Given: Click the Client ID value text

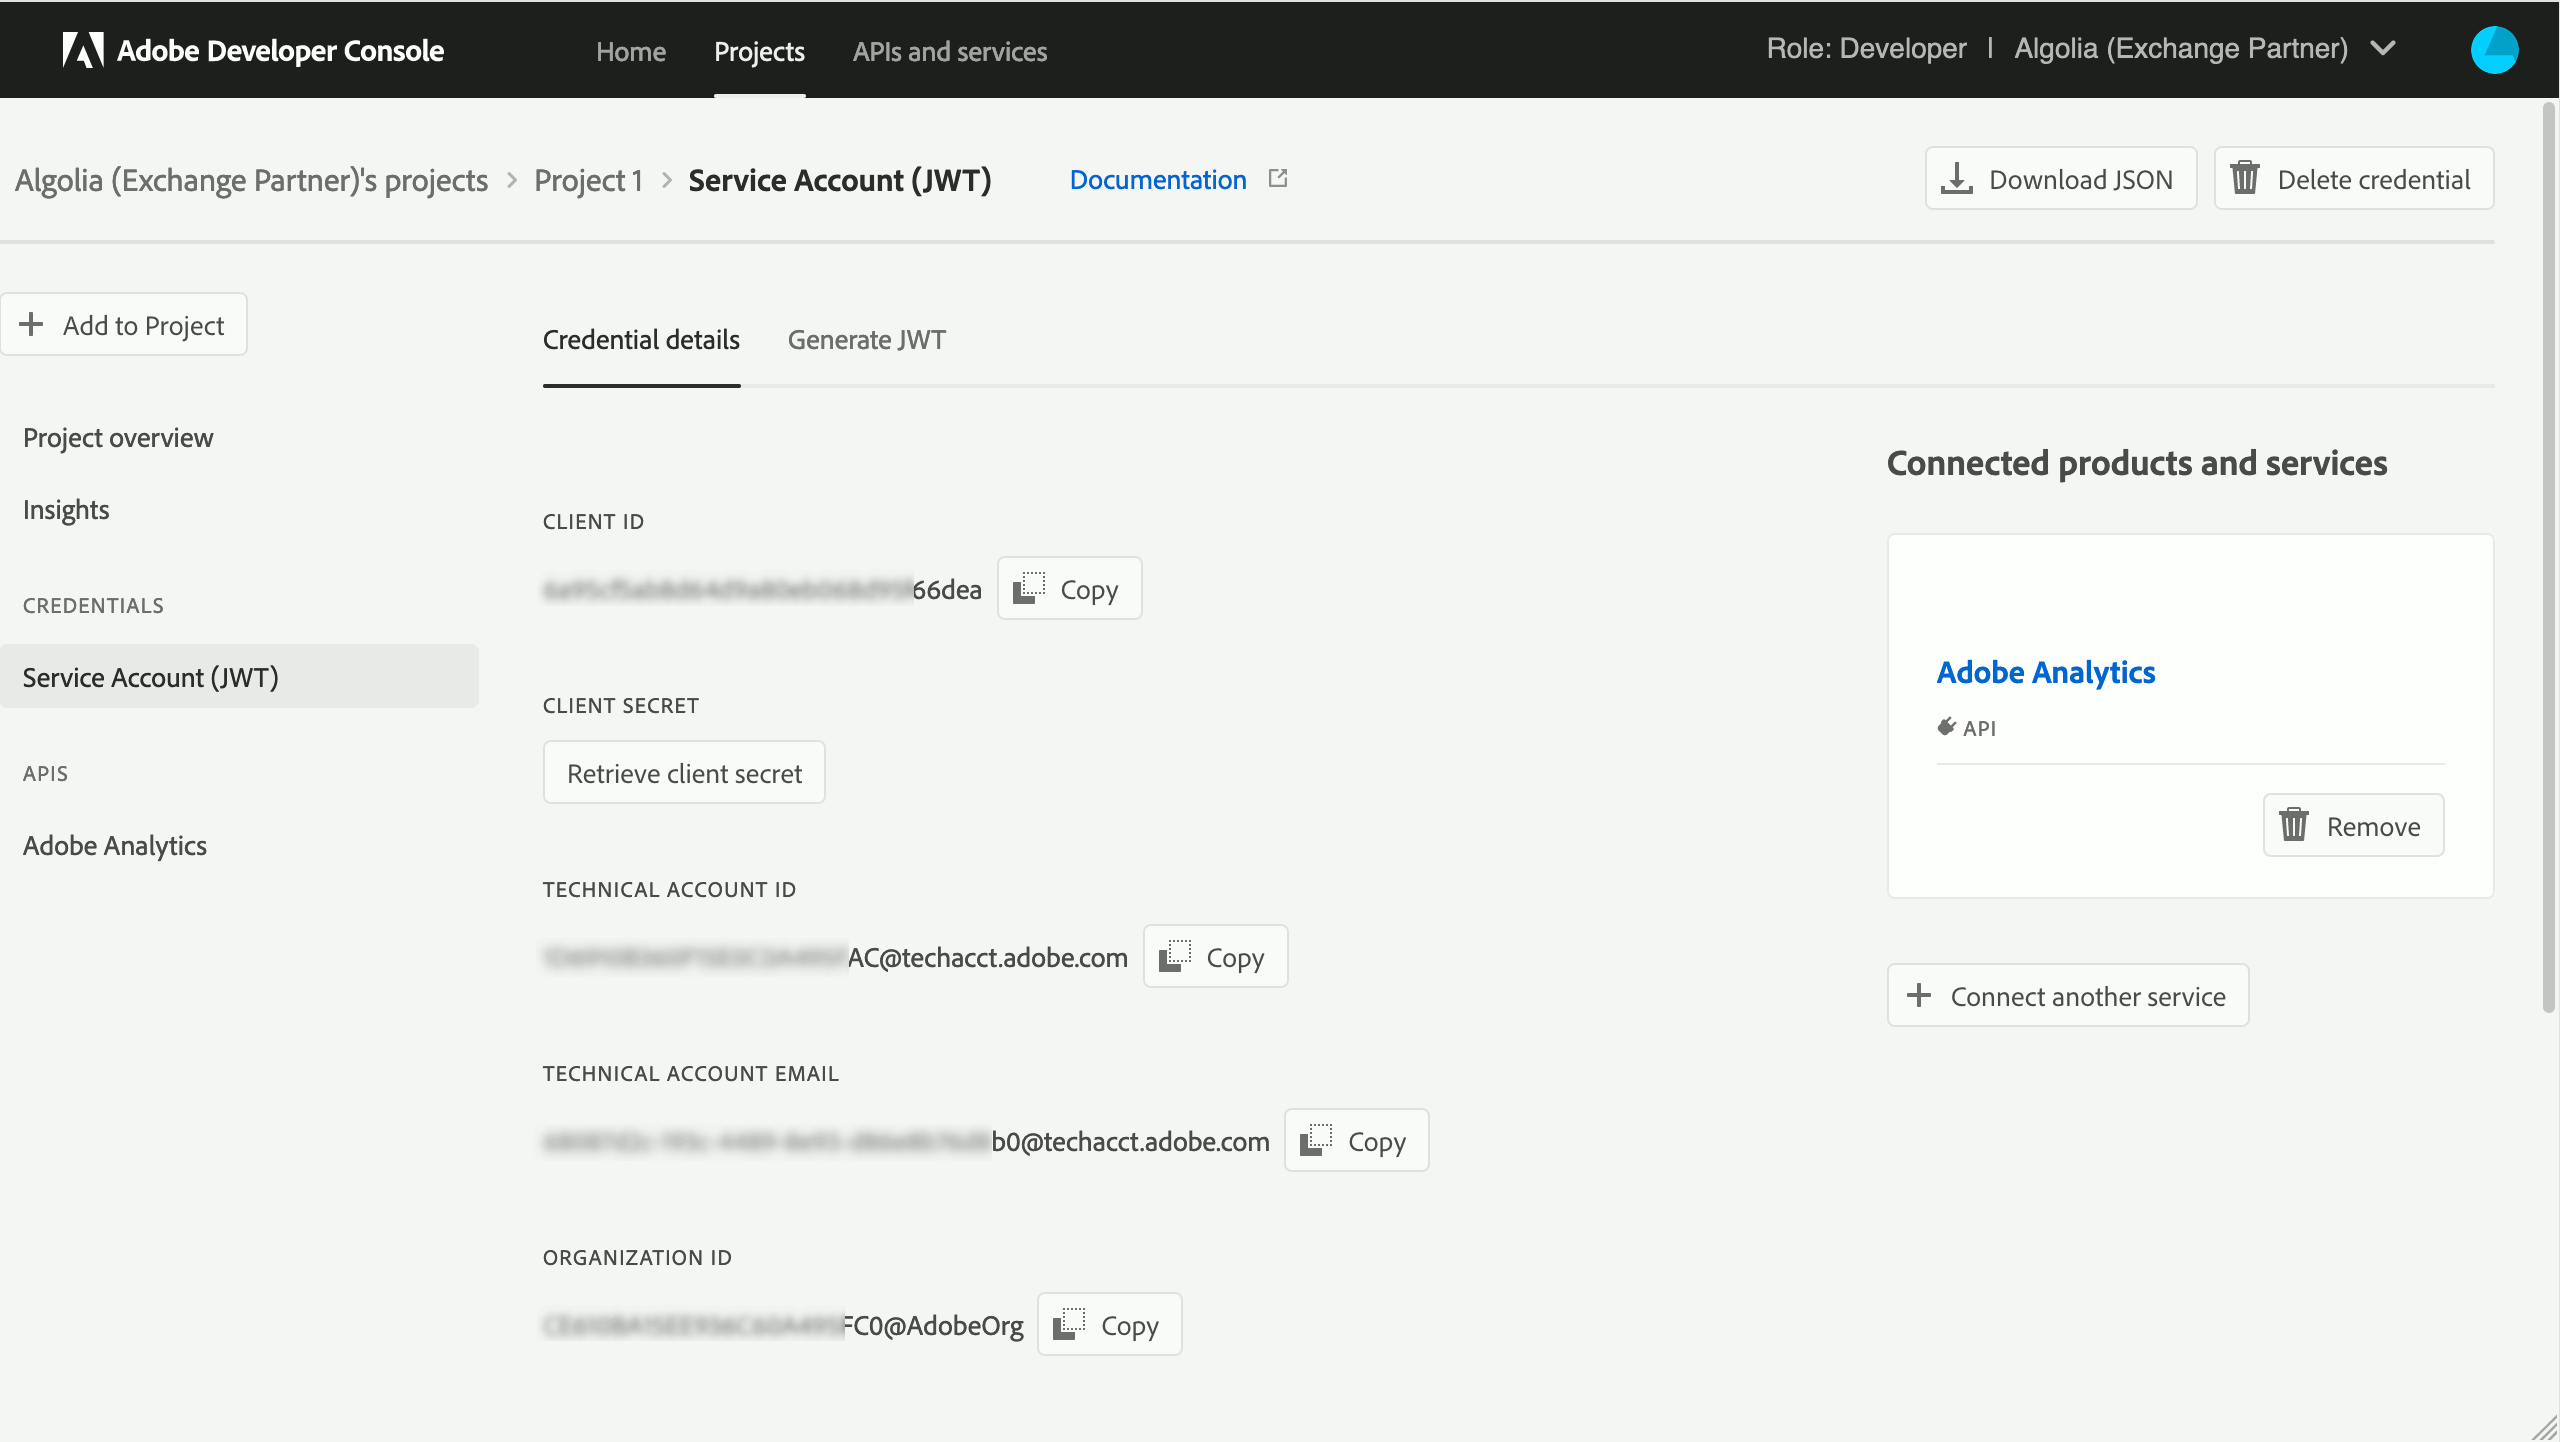Looking at the screenshot, I should [762, 590].
